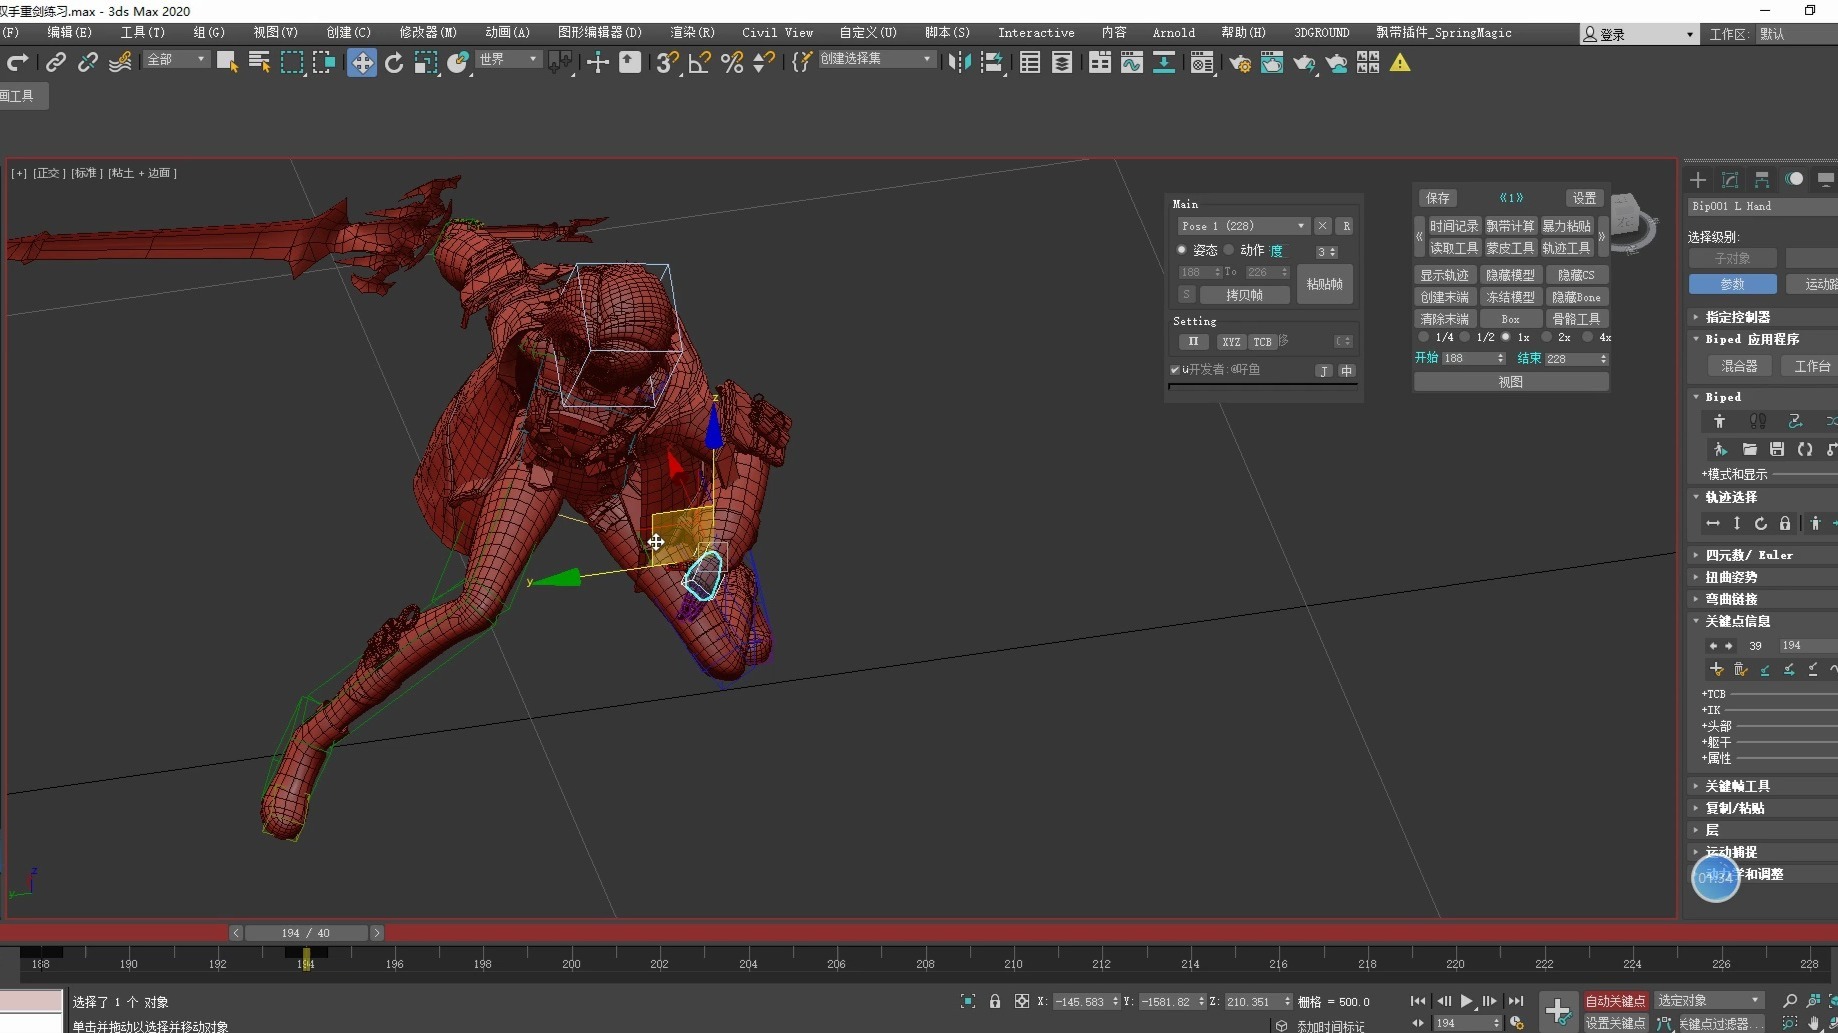This screenshot has width=1838, height=1033.
Task: Switch to the Modify panel icon
Action: point(1730,179)
